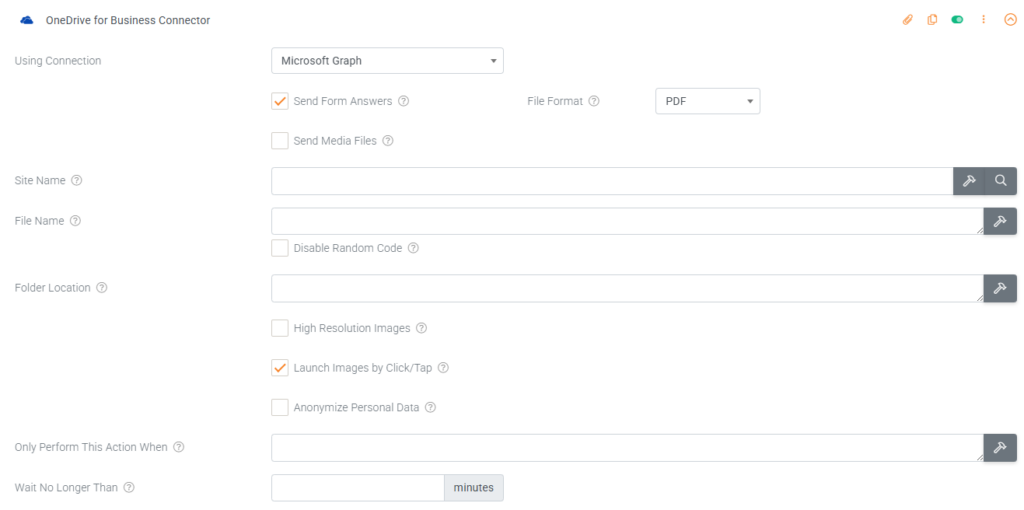Show help for Send Form Answers
The height and width of the screenshot is (510, 1024).
tap(404, 101)
